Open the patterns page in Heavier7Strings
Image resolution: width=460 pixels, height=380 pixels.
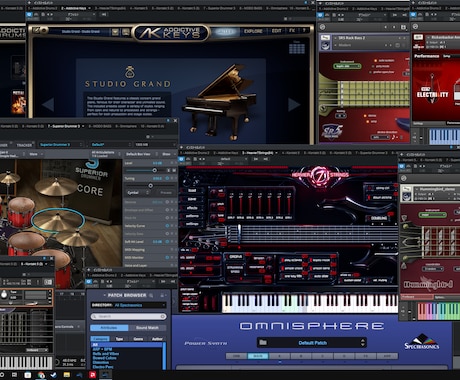coord(192,216)
